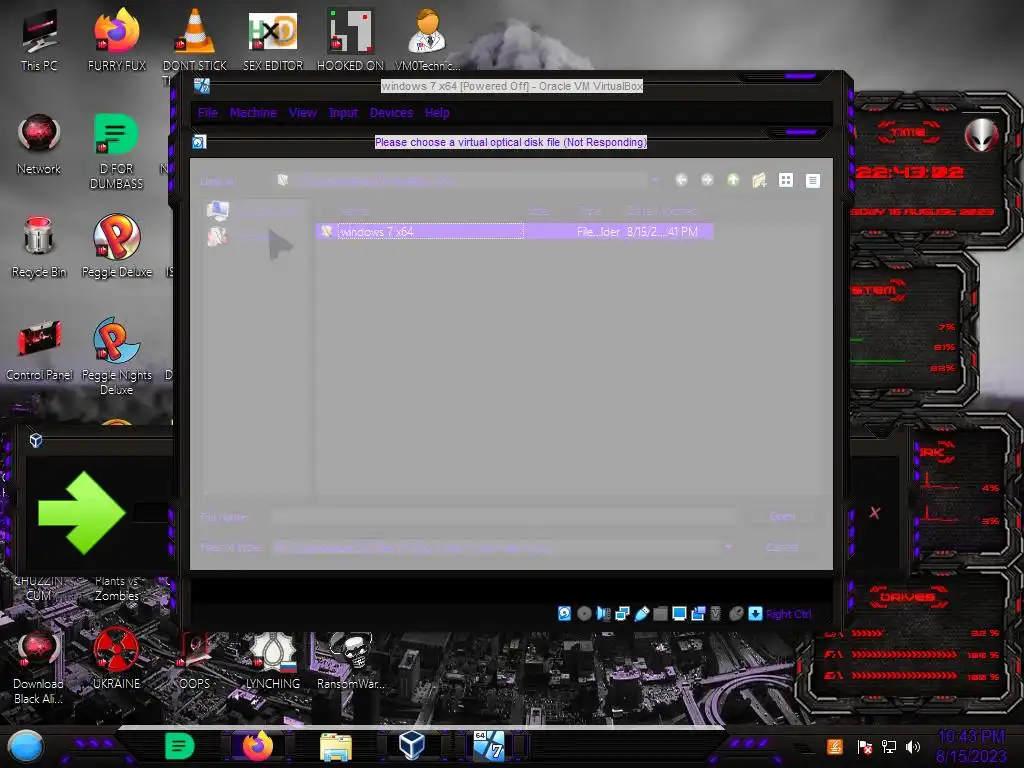1024x768 pixels.
Task: Click the mouse integration status icon
Action: point(736,614)
